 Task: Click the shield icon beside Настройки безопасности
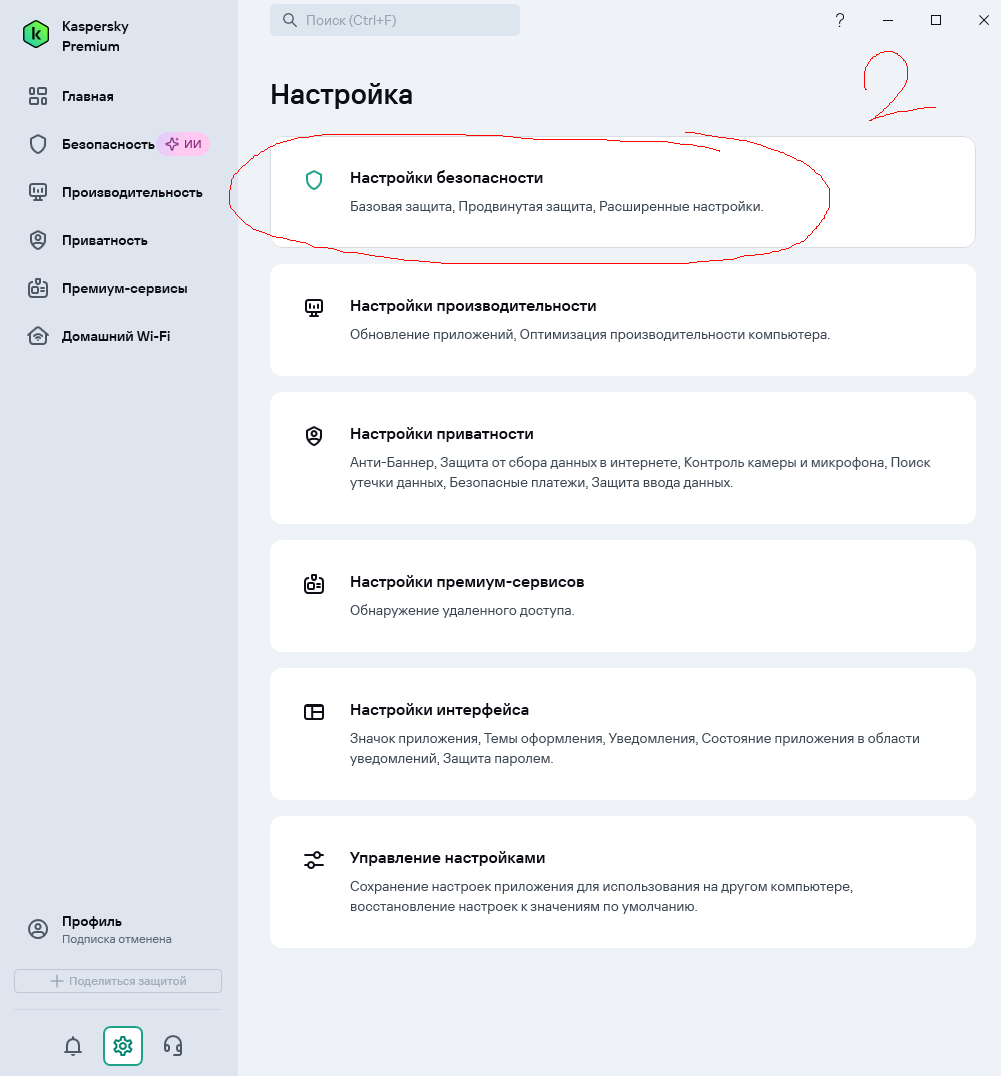tap(314, 180)
